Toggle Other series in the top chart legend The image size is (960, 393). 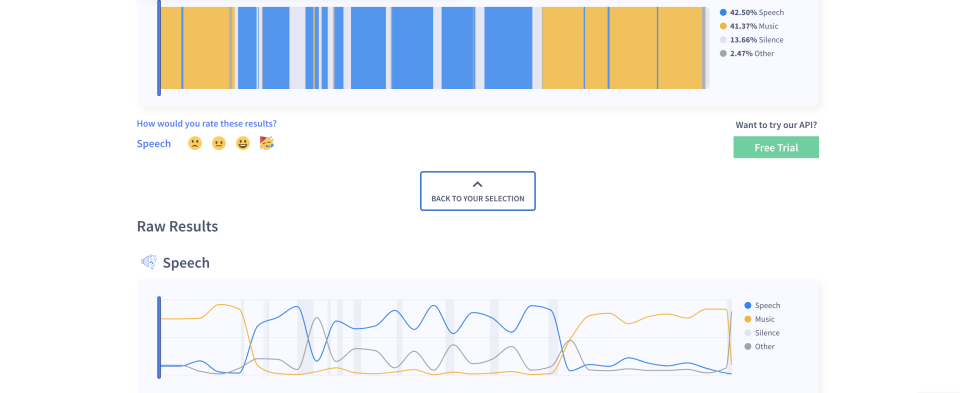point(748,53)
